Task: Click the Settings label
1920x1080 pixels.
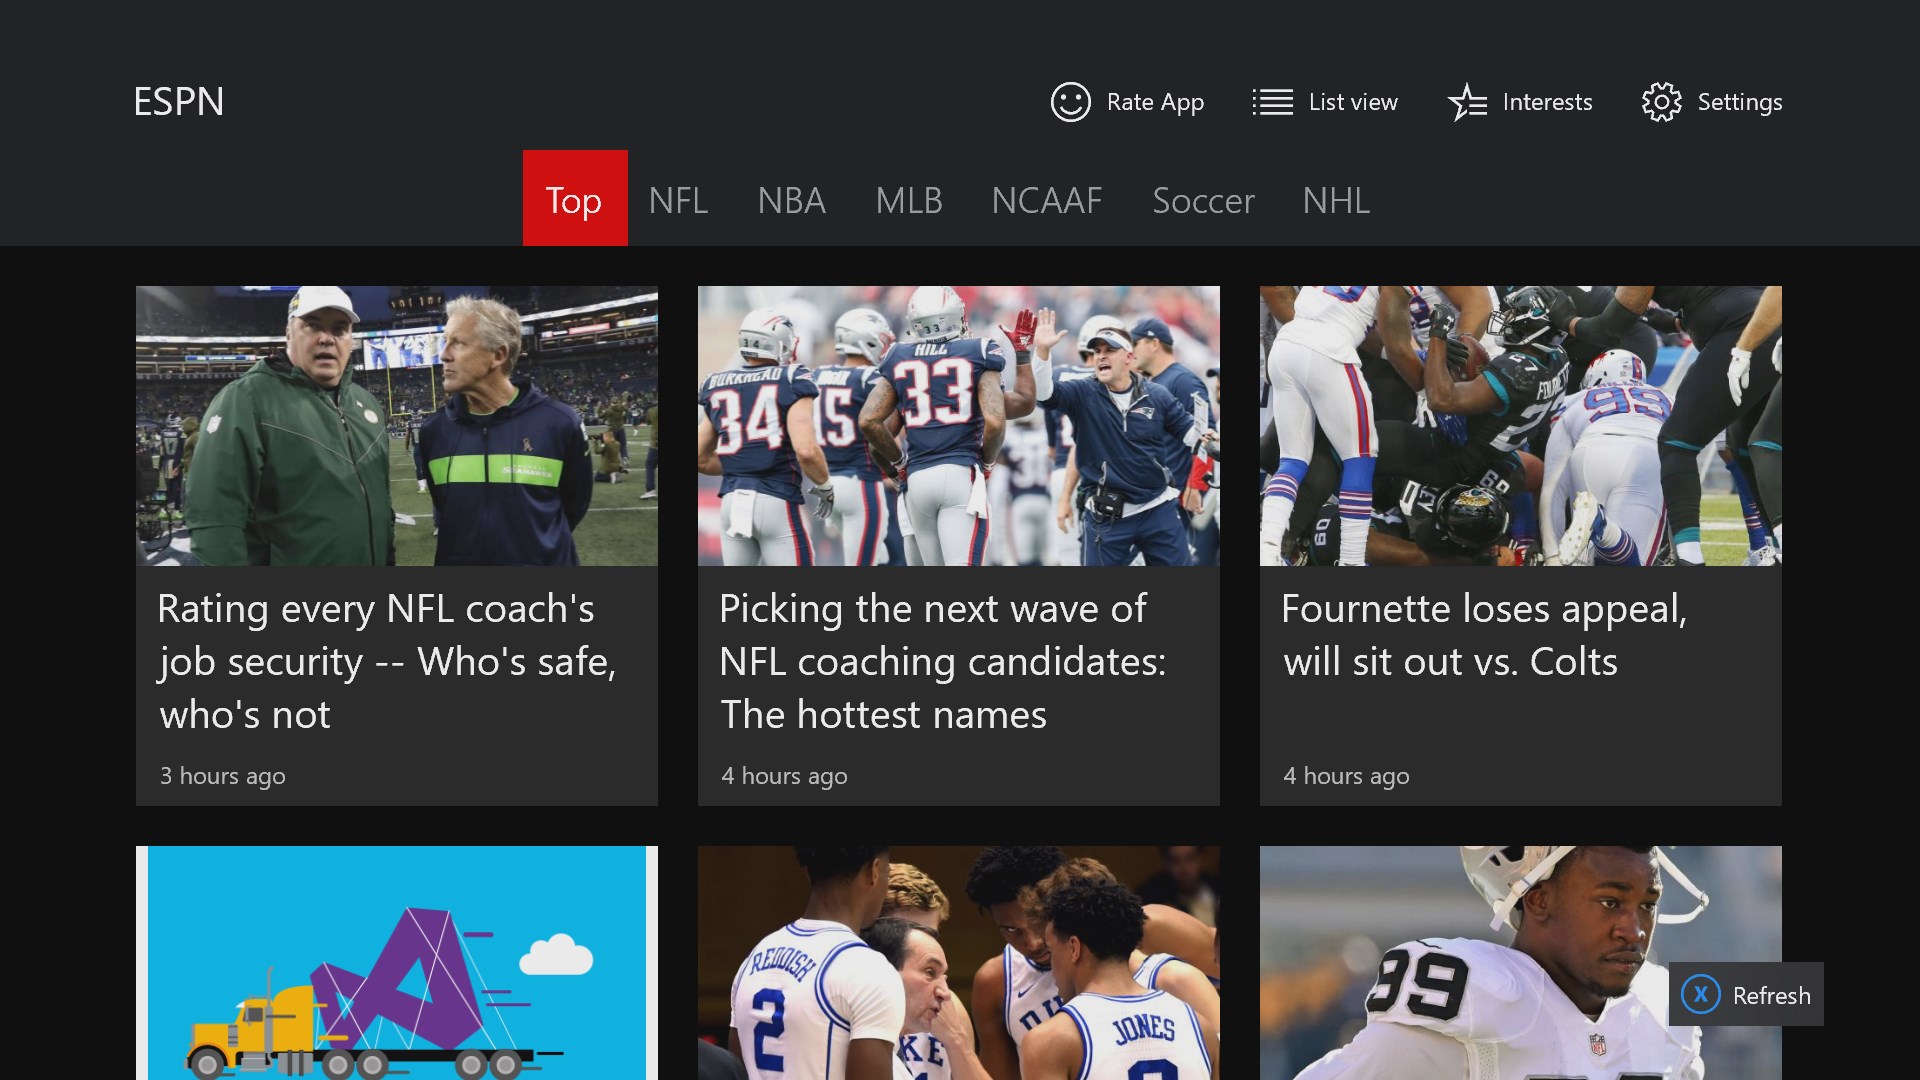Action: 1740,102
